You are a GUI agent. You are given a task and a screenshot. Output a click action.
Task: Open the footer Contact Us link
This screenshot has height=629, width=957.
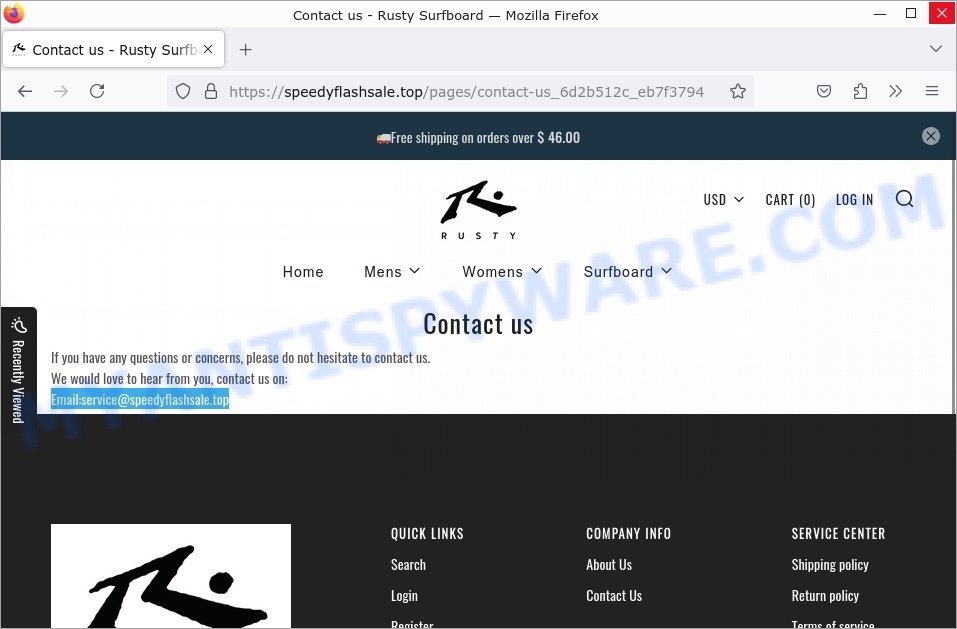click(x=614, y=596)
